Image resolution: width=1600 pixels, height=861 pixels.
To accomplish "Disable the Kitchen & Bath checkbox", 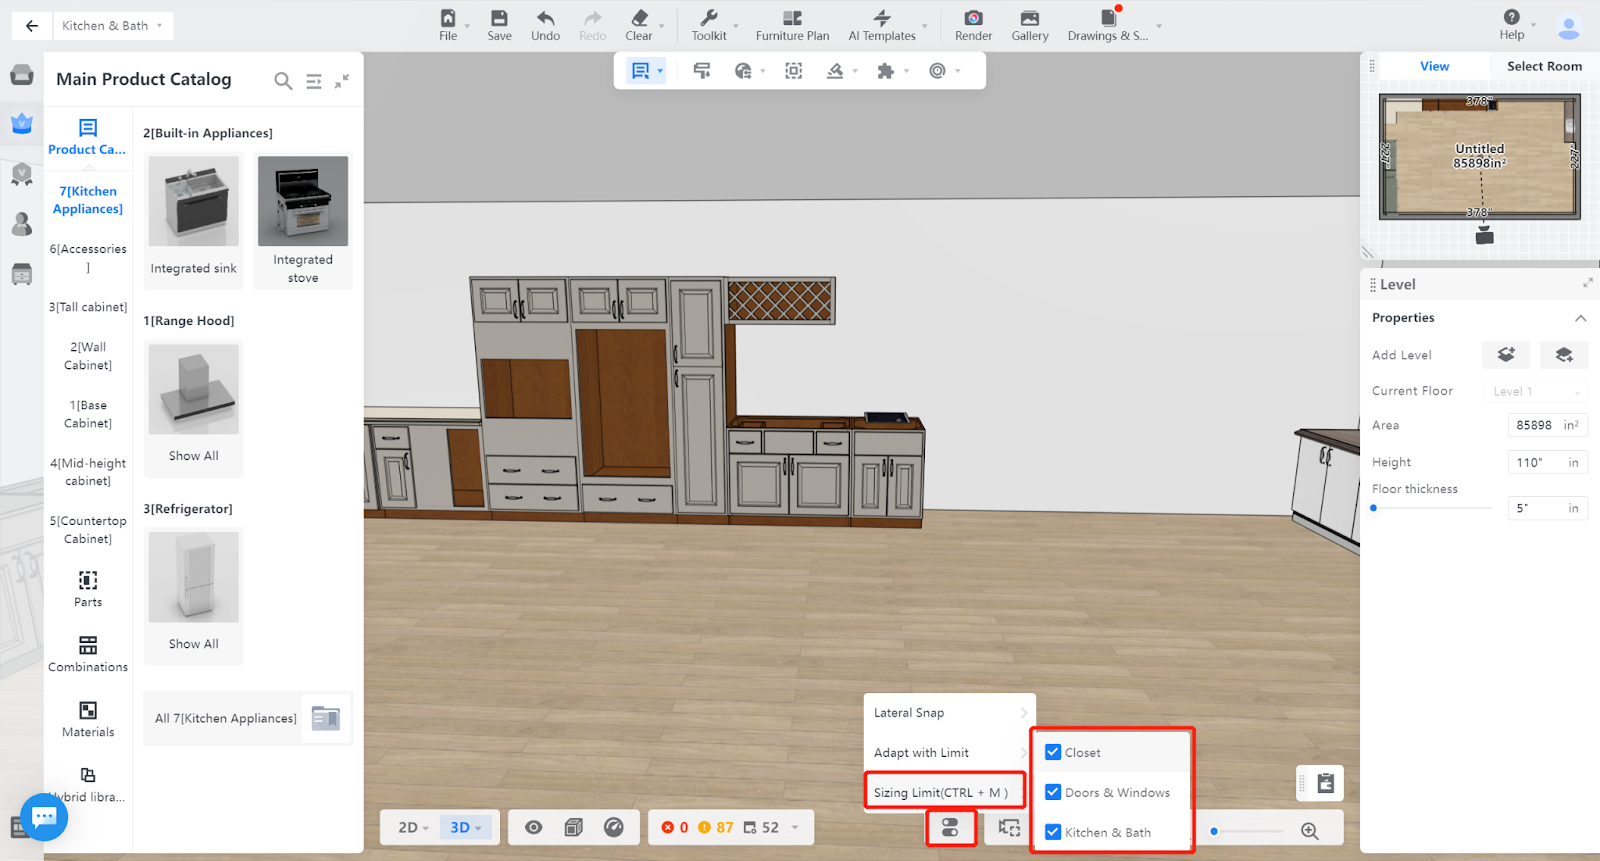I will tap(1053, 832).
